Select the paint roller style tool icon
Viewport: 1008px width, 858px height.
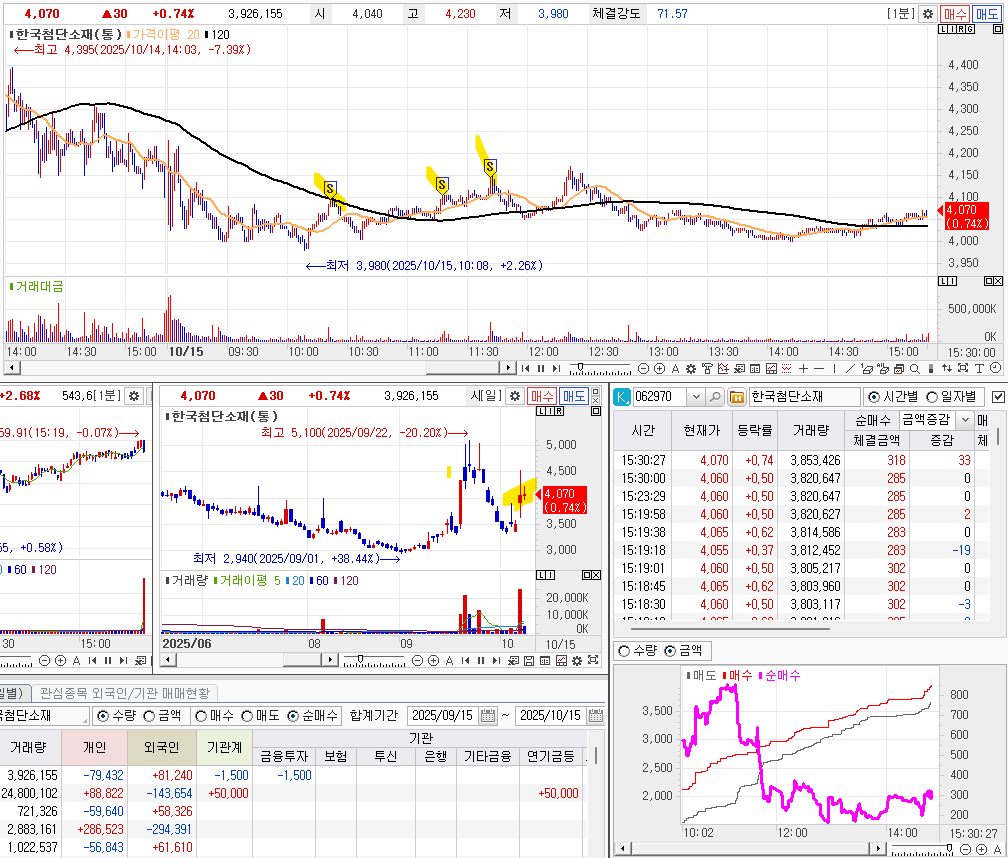[707, 368]
